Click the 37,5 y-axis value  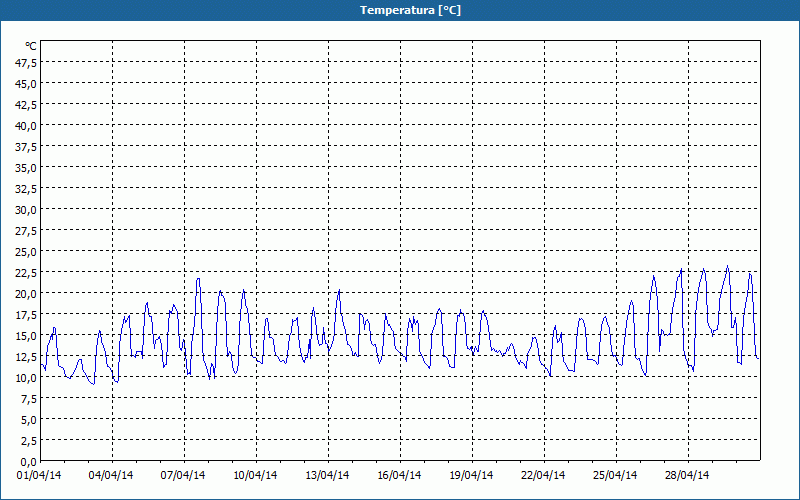(x=27, y=147)
